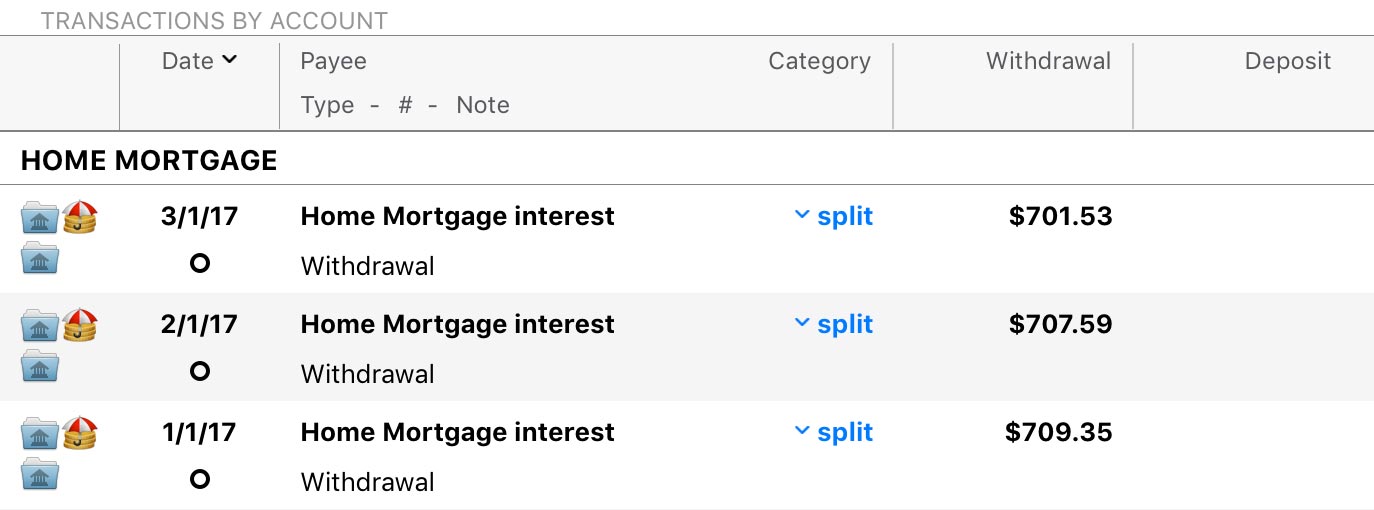Expand the split category for 2/1/17 transaction

833,324
